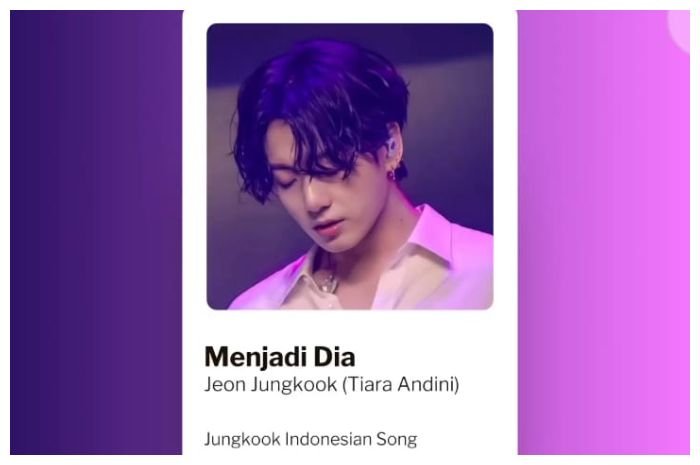Click the bright pink panel beside the card

(604, 232)
